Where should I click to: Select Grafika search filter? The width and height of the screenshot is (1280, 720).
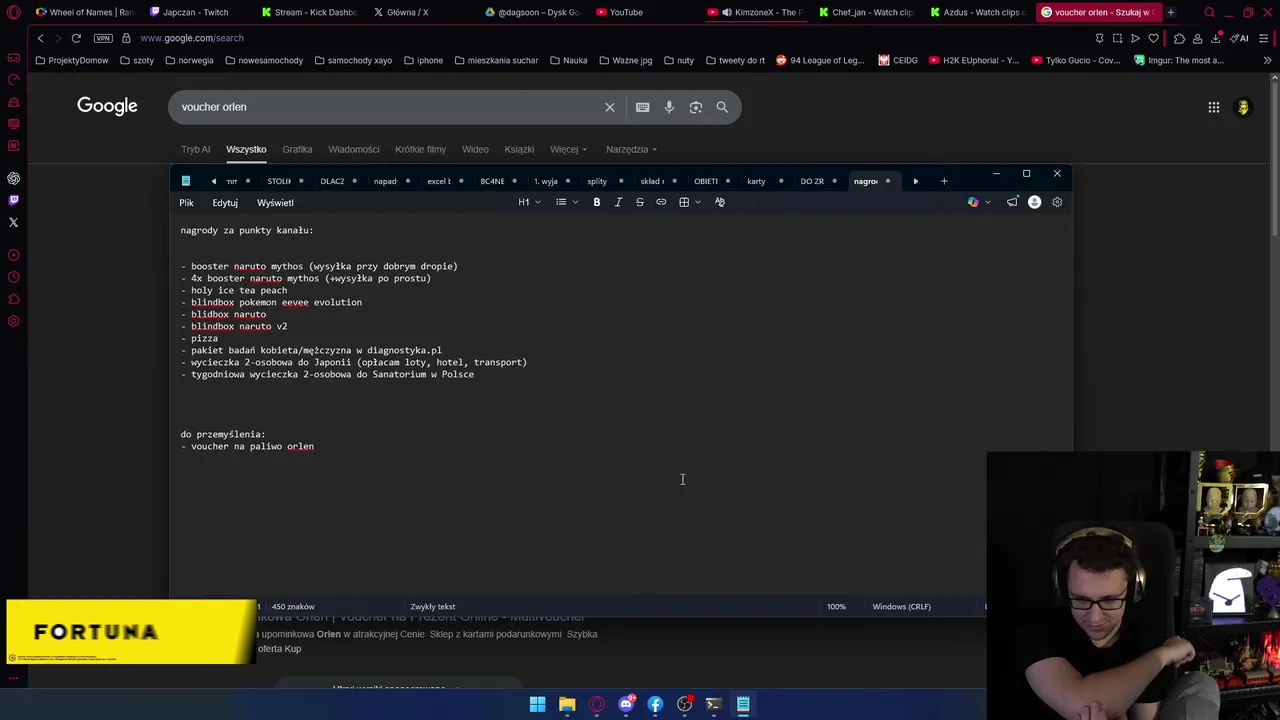pos(297,149)
